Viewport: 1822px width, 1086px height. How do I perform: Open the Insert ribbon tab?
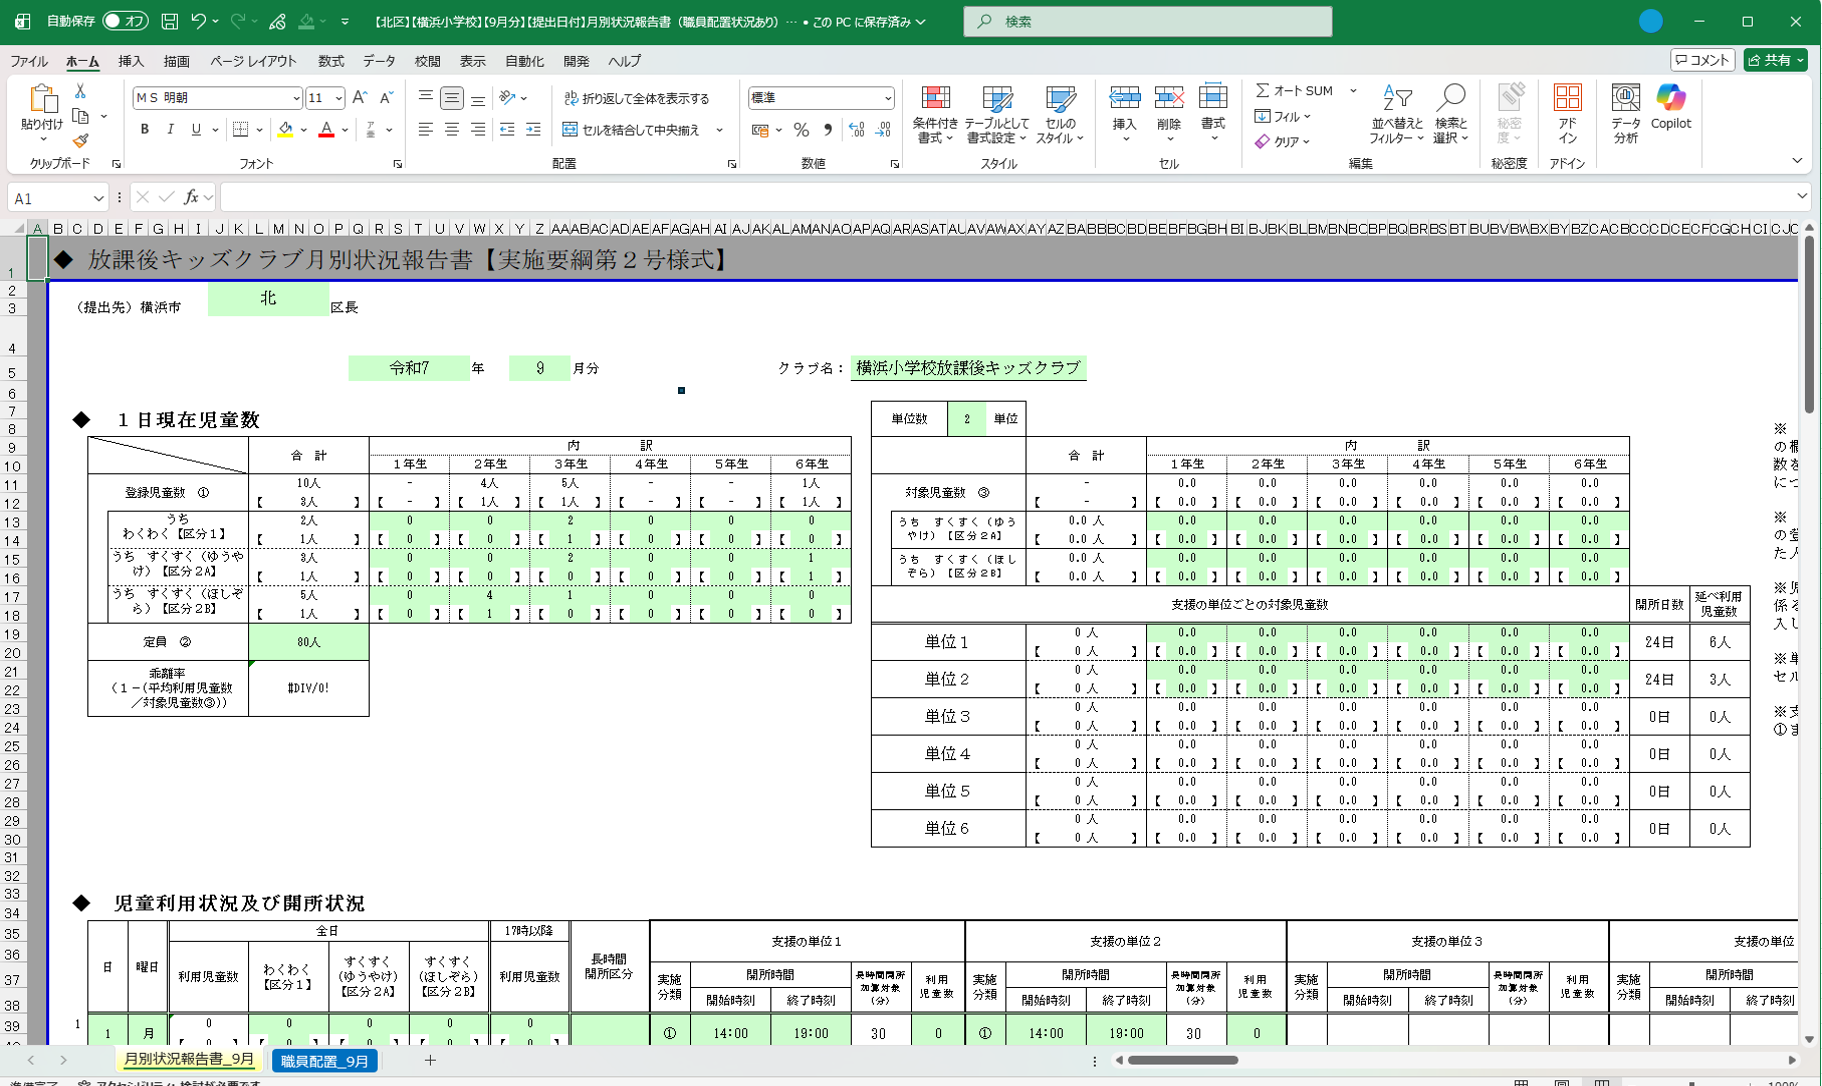point(131,61)
